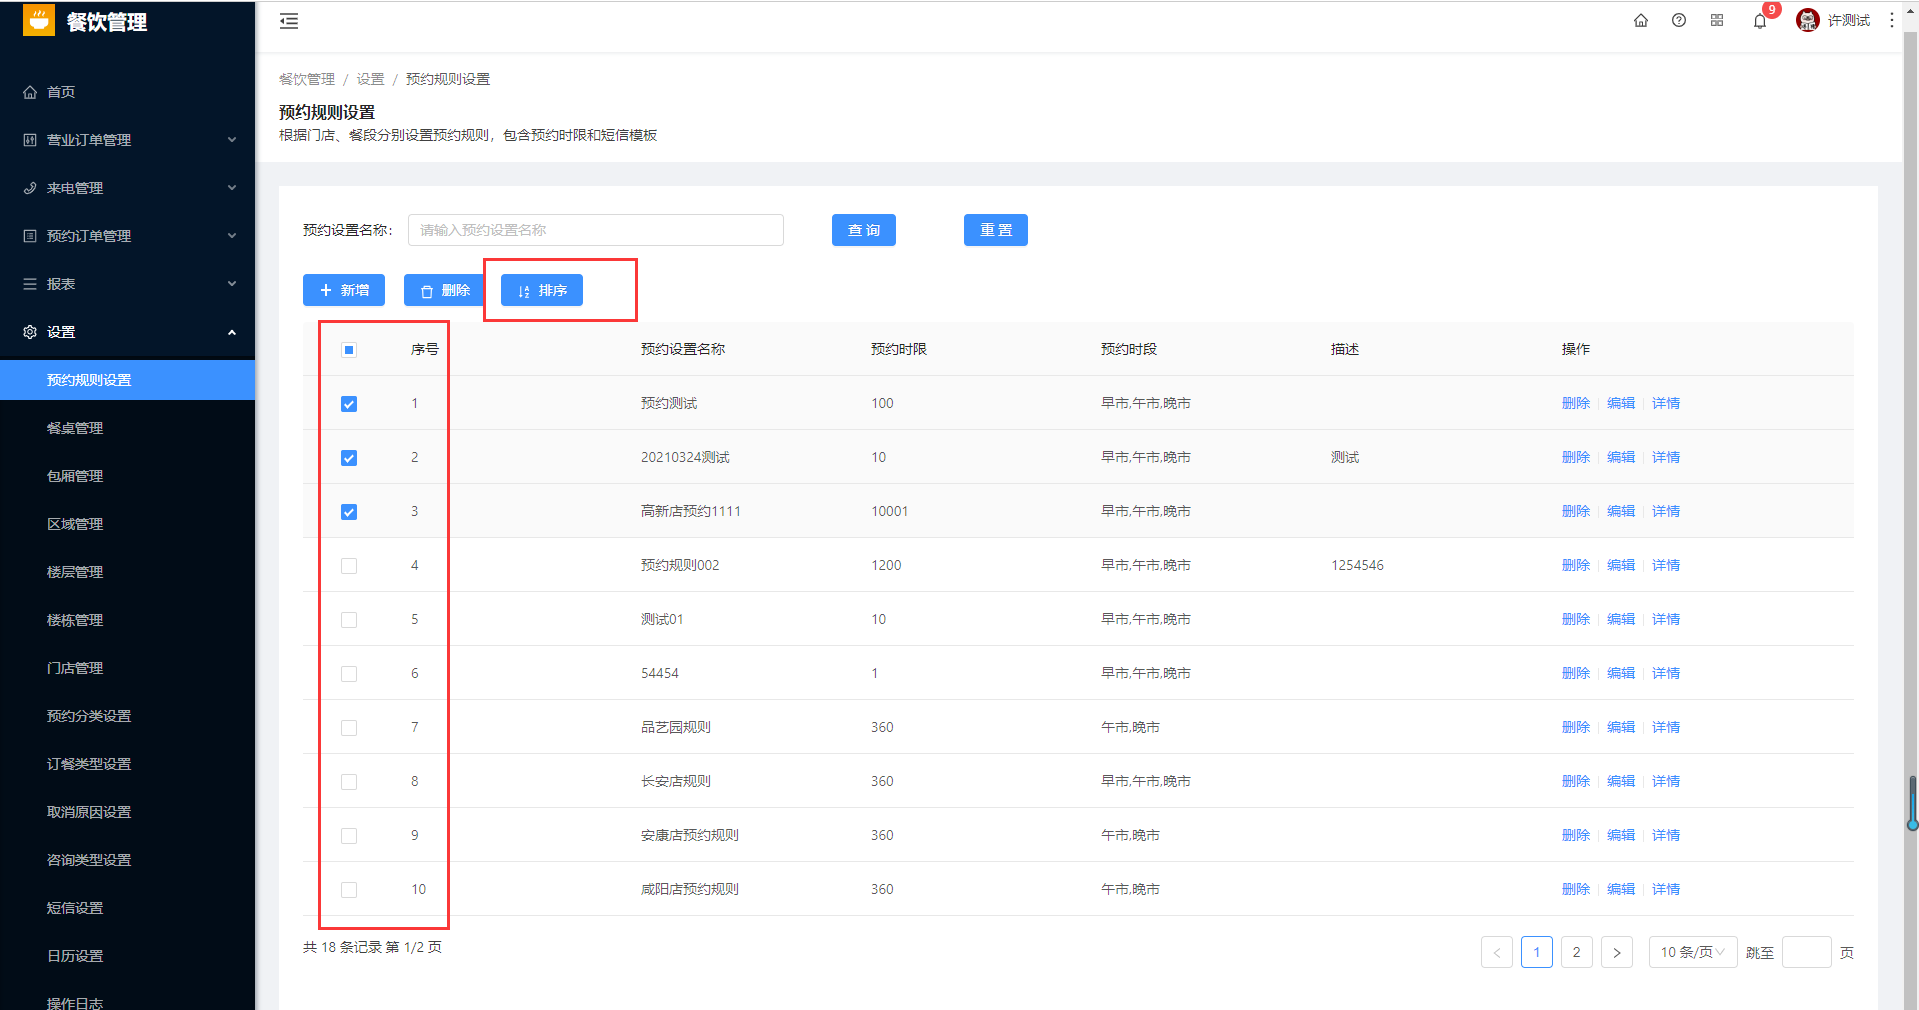
Task: Expand 报表 submenu chevron
Action: (232, 284)
